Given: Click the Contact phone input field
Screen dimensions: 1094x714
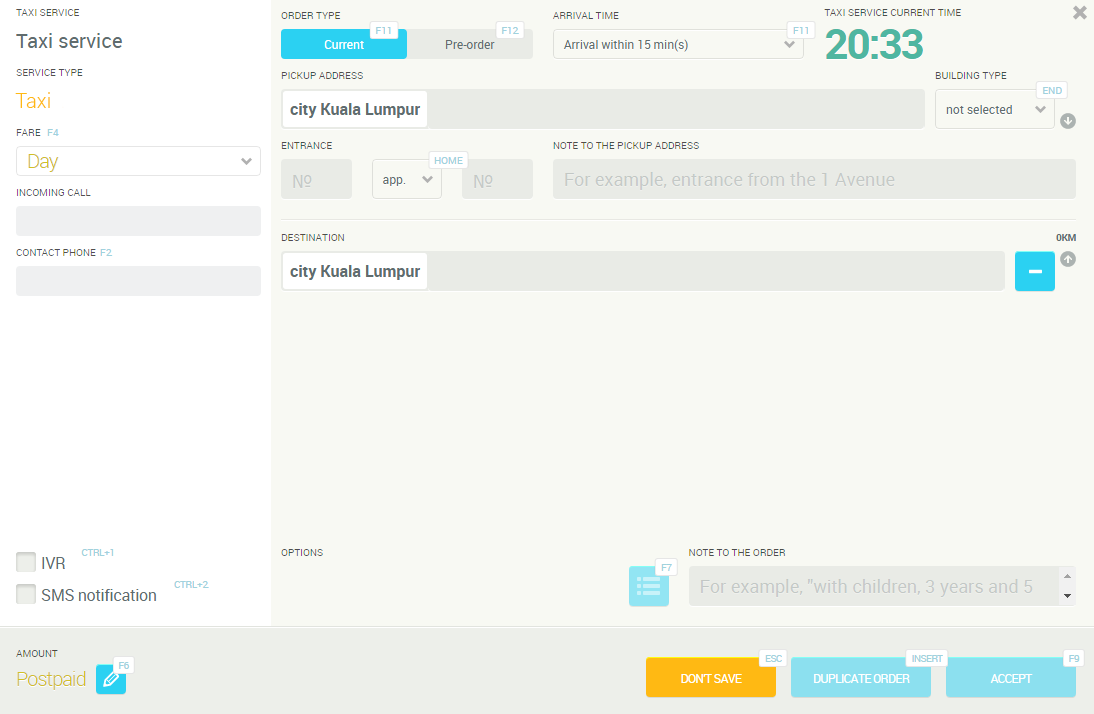Looking at the screenshot, I should point(138,281).
